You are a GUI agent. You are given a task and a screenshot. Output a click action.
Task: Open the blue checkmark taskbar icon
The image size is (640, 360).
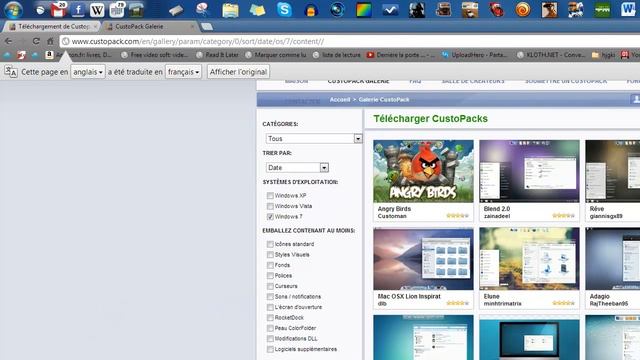click(390, 10)
